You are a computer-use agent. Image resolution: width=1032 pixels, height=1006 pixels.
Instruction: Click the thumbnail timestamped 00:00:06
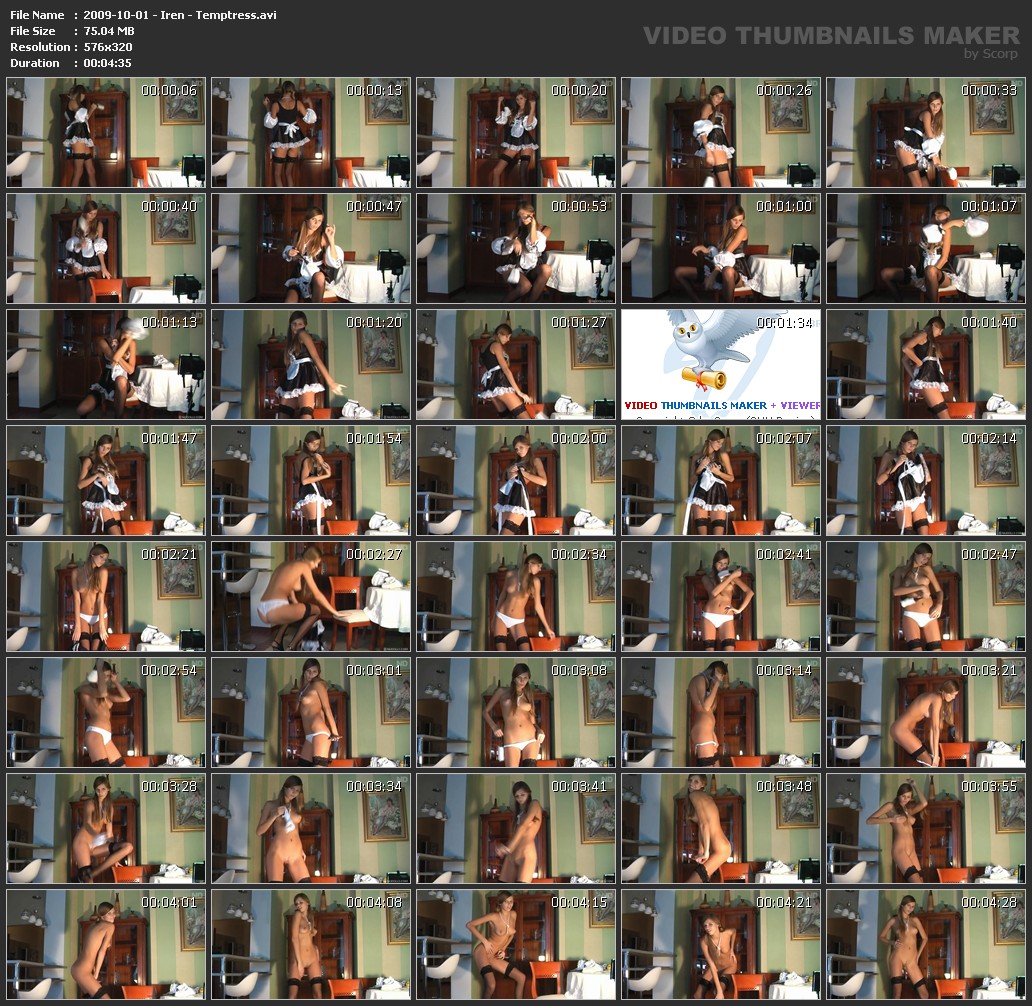pyautogui.click(x=106, y=133)
